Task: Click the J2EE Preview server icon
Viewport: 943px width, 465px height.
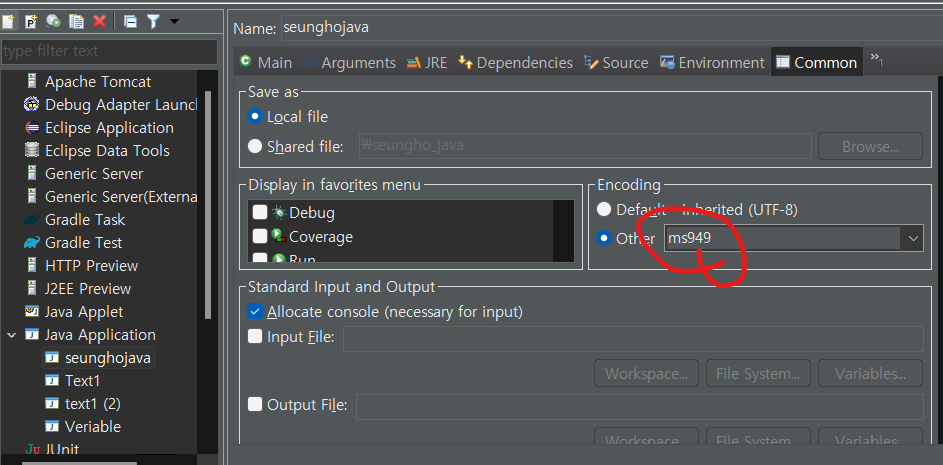Action: click(32, 289)
